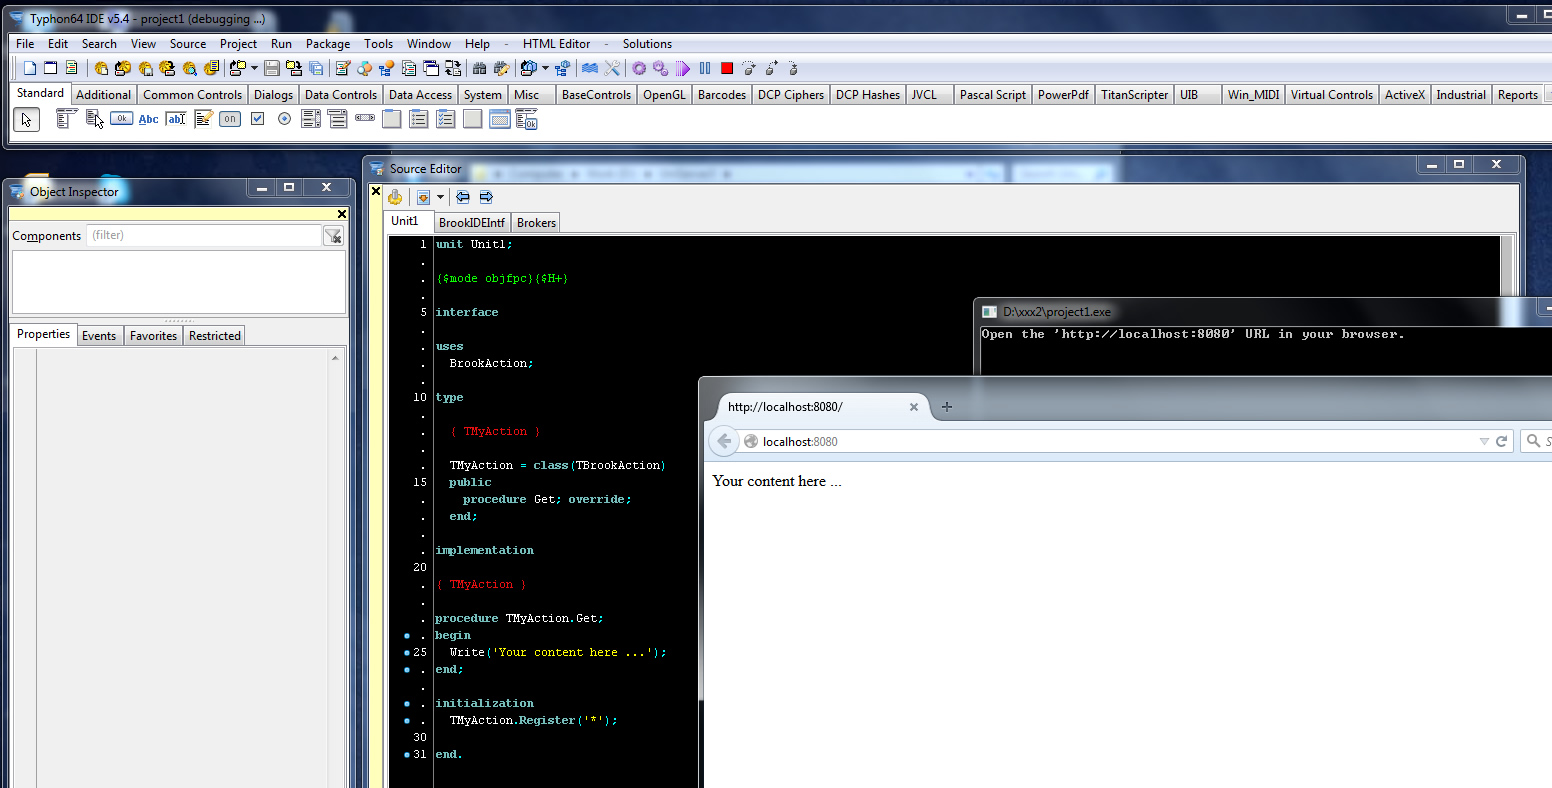
Task: Expand the Source Editor jump-to dropdown arrow
Action: (440, 197)
